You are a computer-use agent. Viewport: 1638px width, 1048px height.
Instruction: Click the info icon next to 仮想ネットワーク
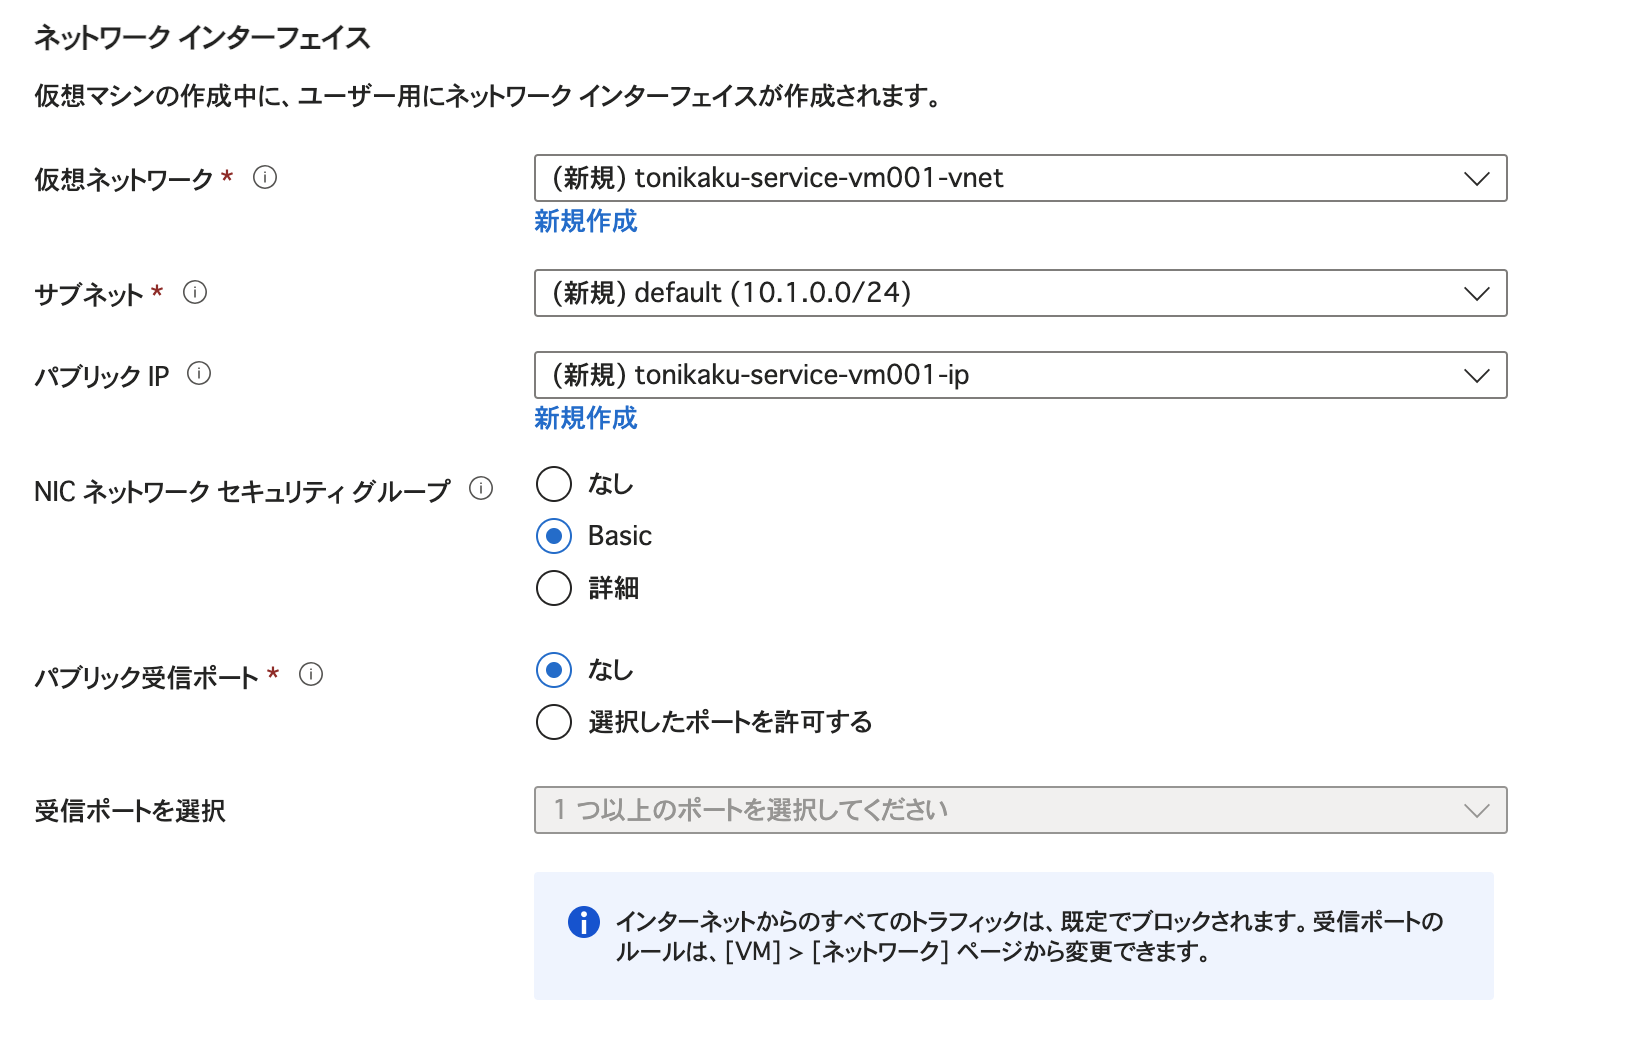264,178
